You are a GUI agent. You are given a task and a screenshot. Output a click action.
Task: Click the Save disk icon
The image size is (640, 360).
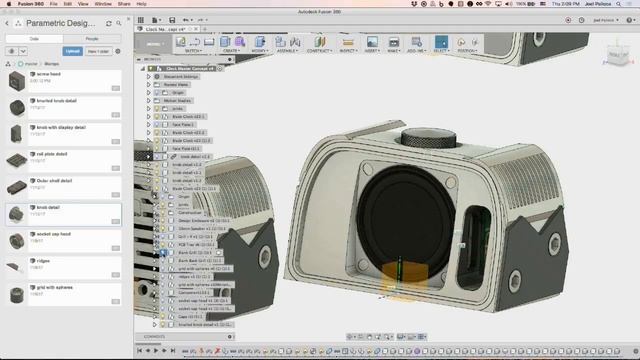tap(172, 20)
